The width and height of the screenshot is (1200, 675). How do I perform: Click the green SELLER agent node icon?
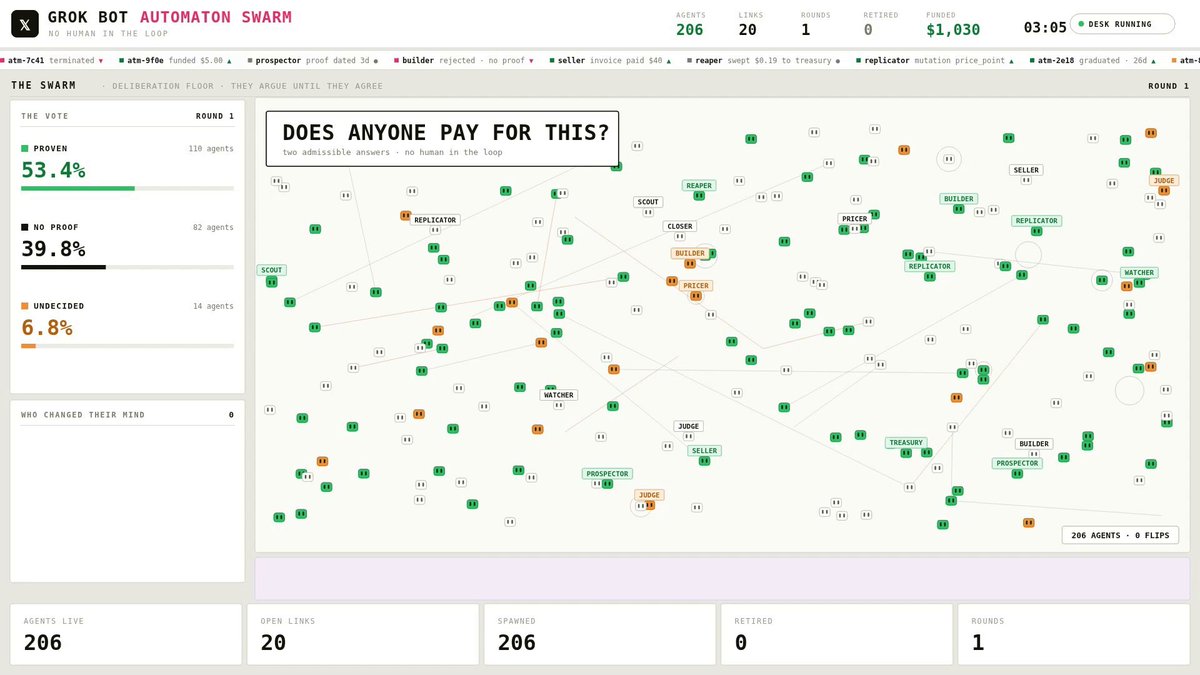pyautogui.click(x=704, y=461)
